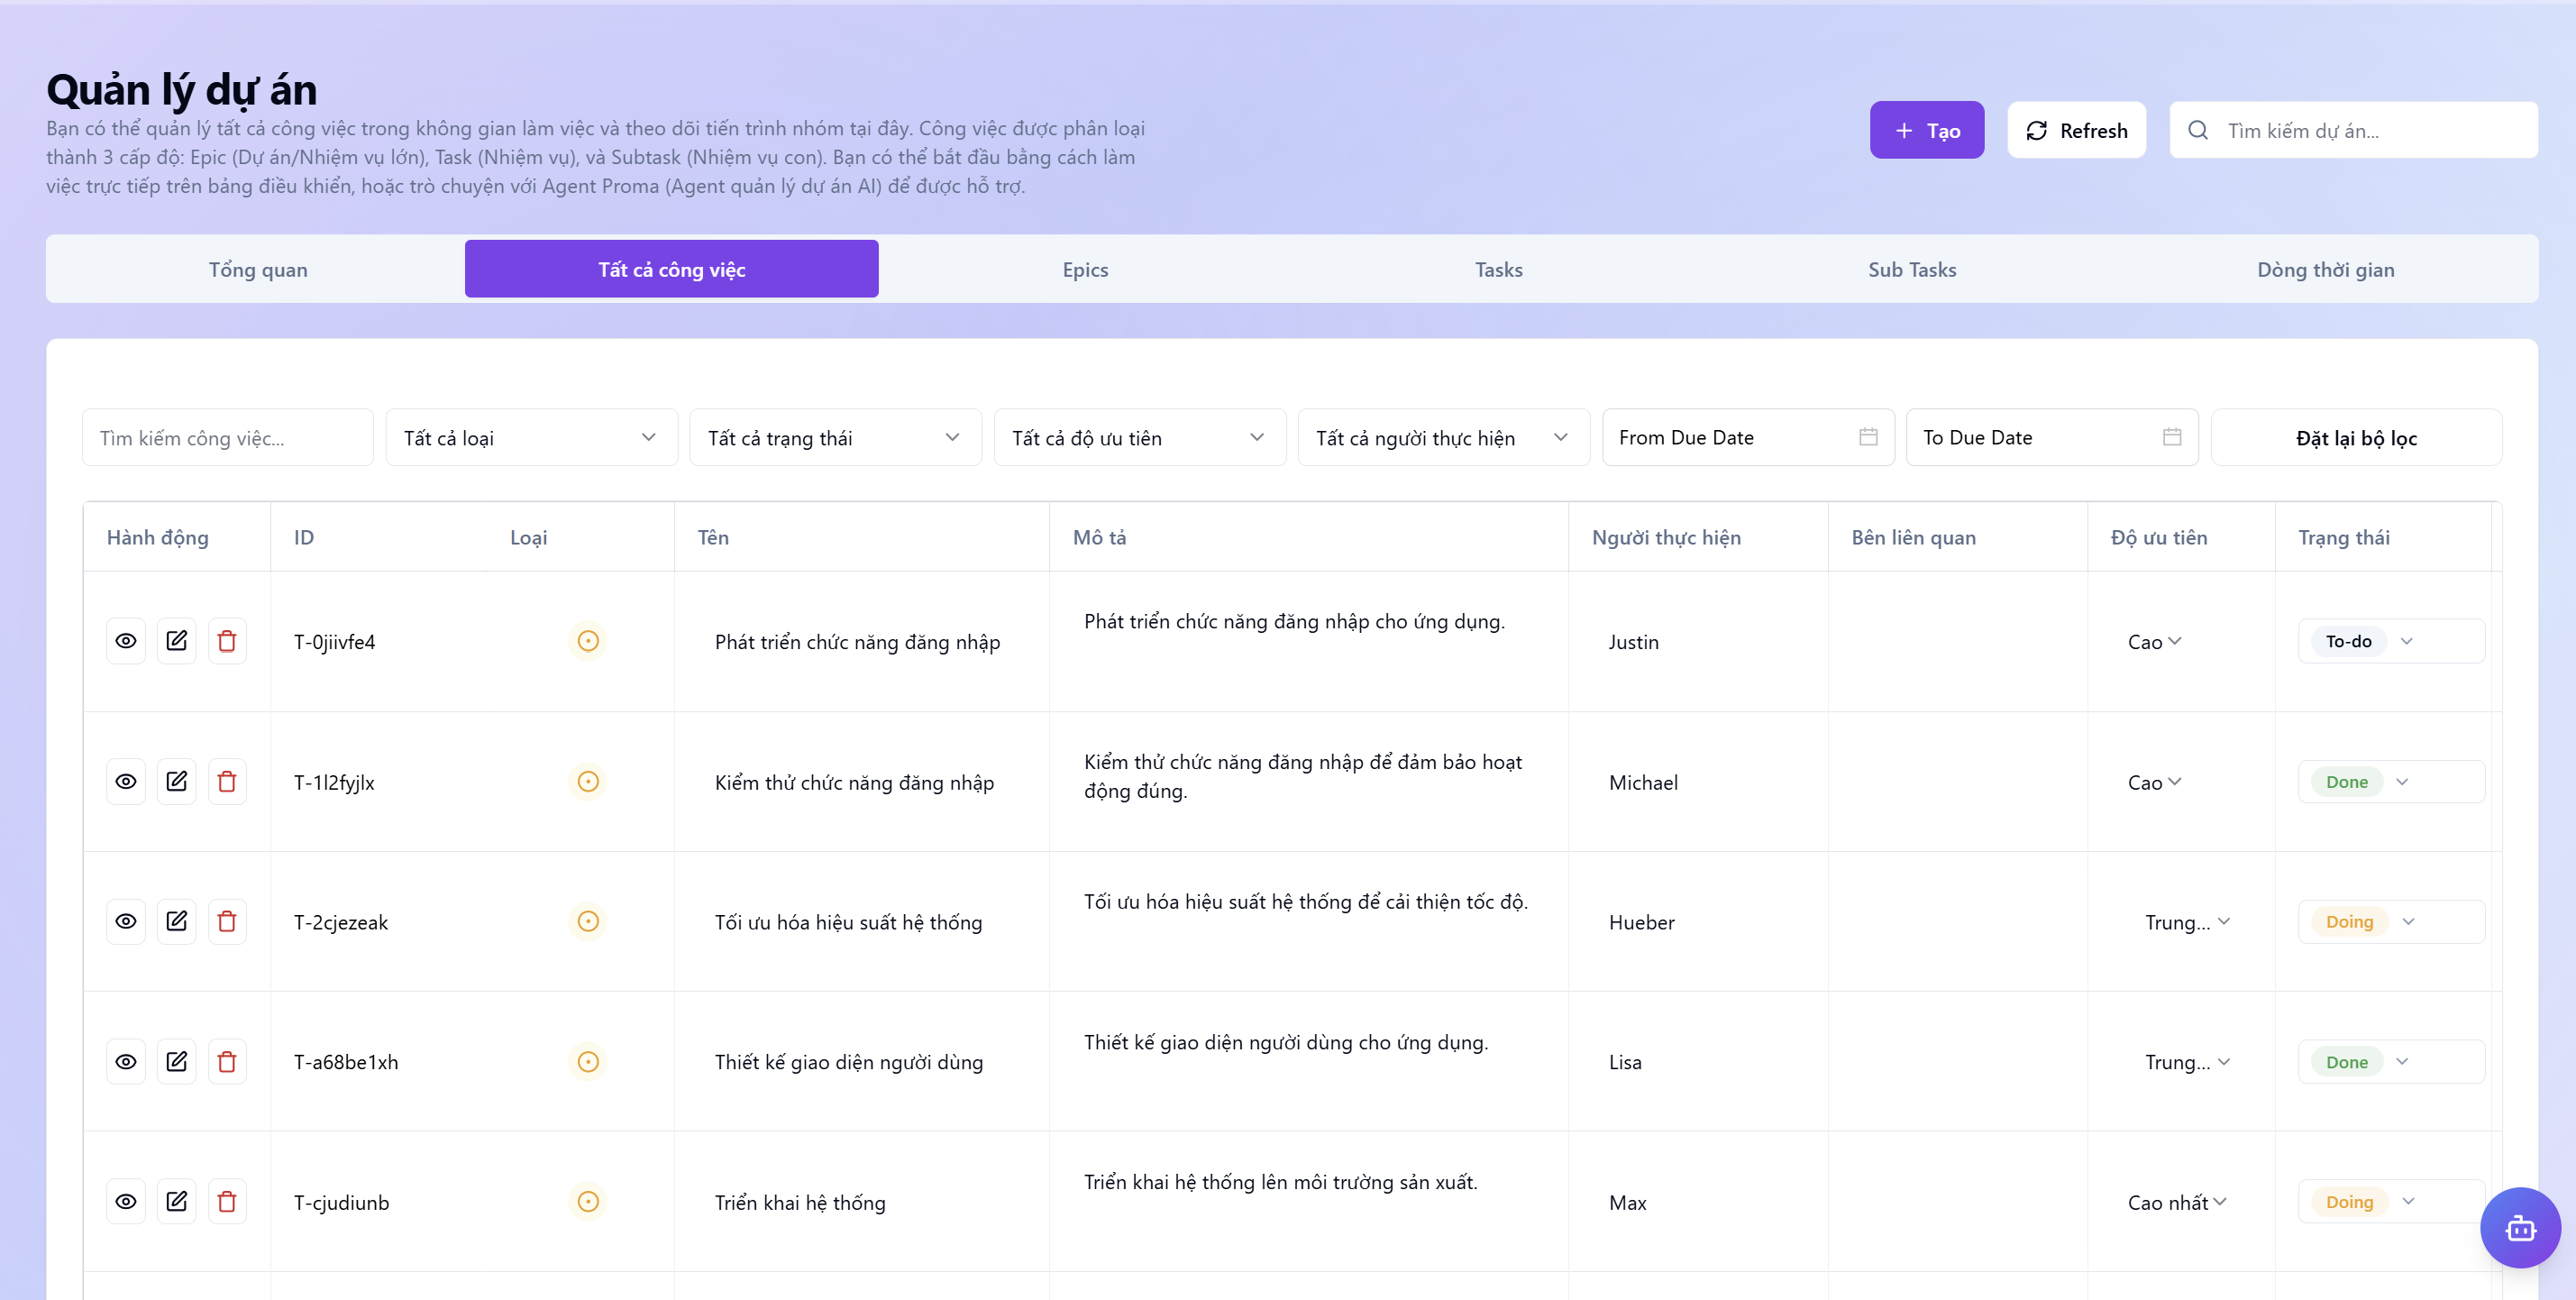The image size is (2576, 1300).
Task: Expand the Tất cả trạng thái filter
Action: [835, 437]
